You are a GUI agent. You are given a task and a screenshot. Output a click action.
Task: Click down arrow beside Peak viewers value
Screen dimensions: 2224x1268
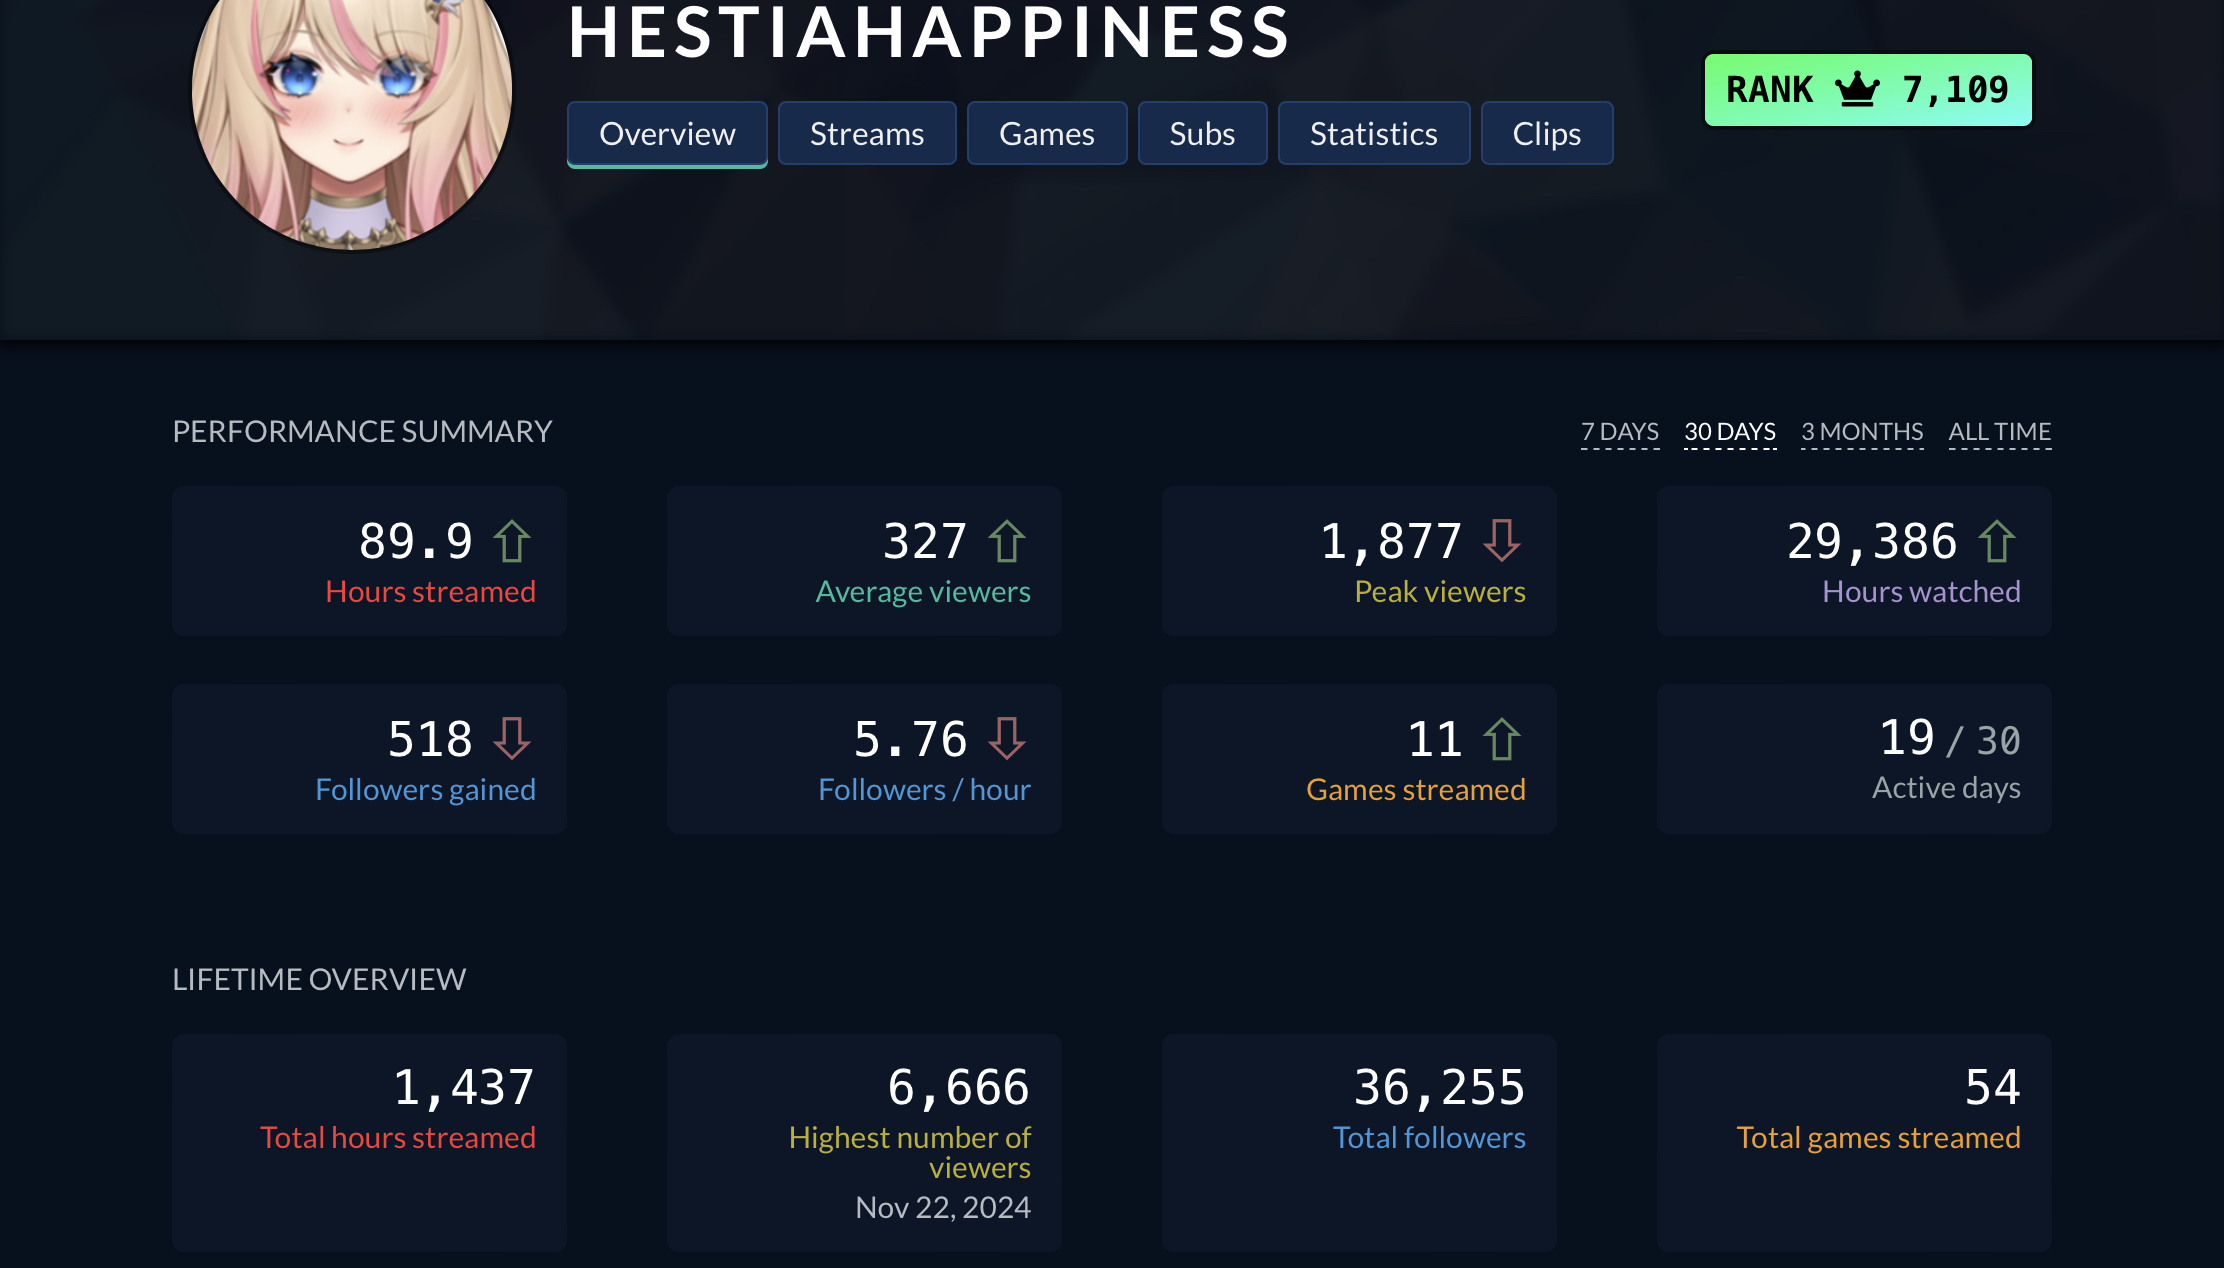point(1501,540)
